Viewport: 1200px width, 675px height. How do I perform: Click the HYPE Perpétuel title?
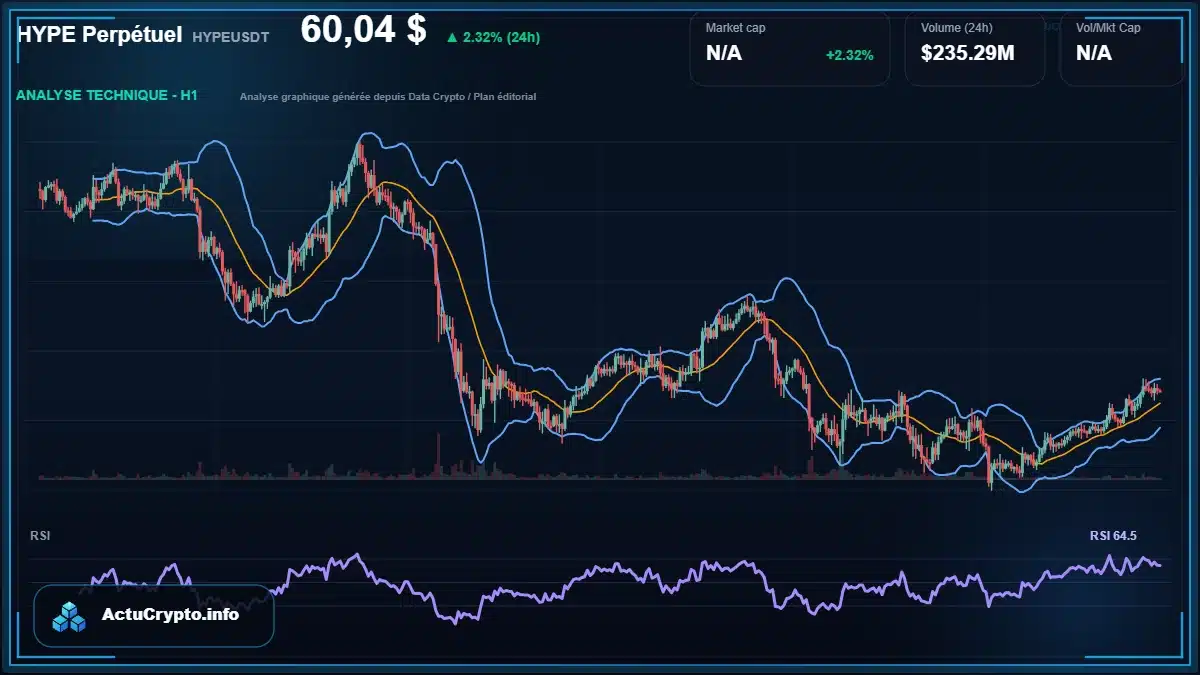click(99, 35)
